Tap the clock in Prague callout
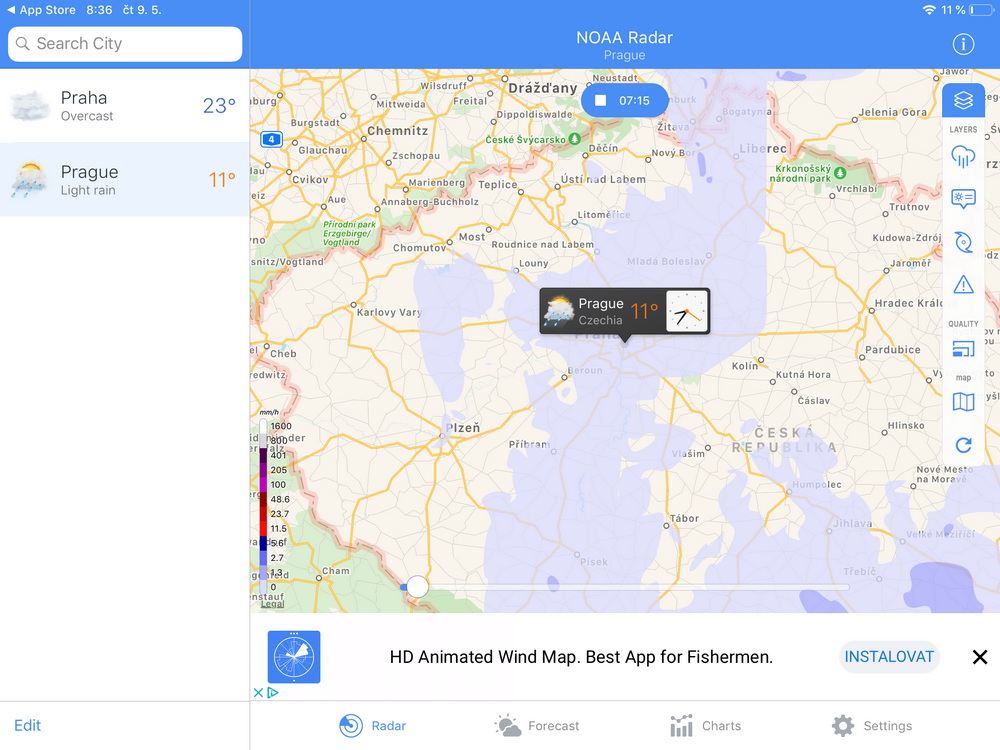Image resolution: width=1000 pixels, height=750 pixels. point(687,311)
